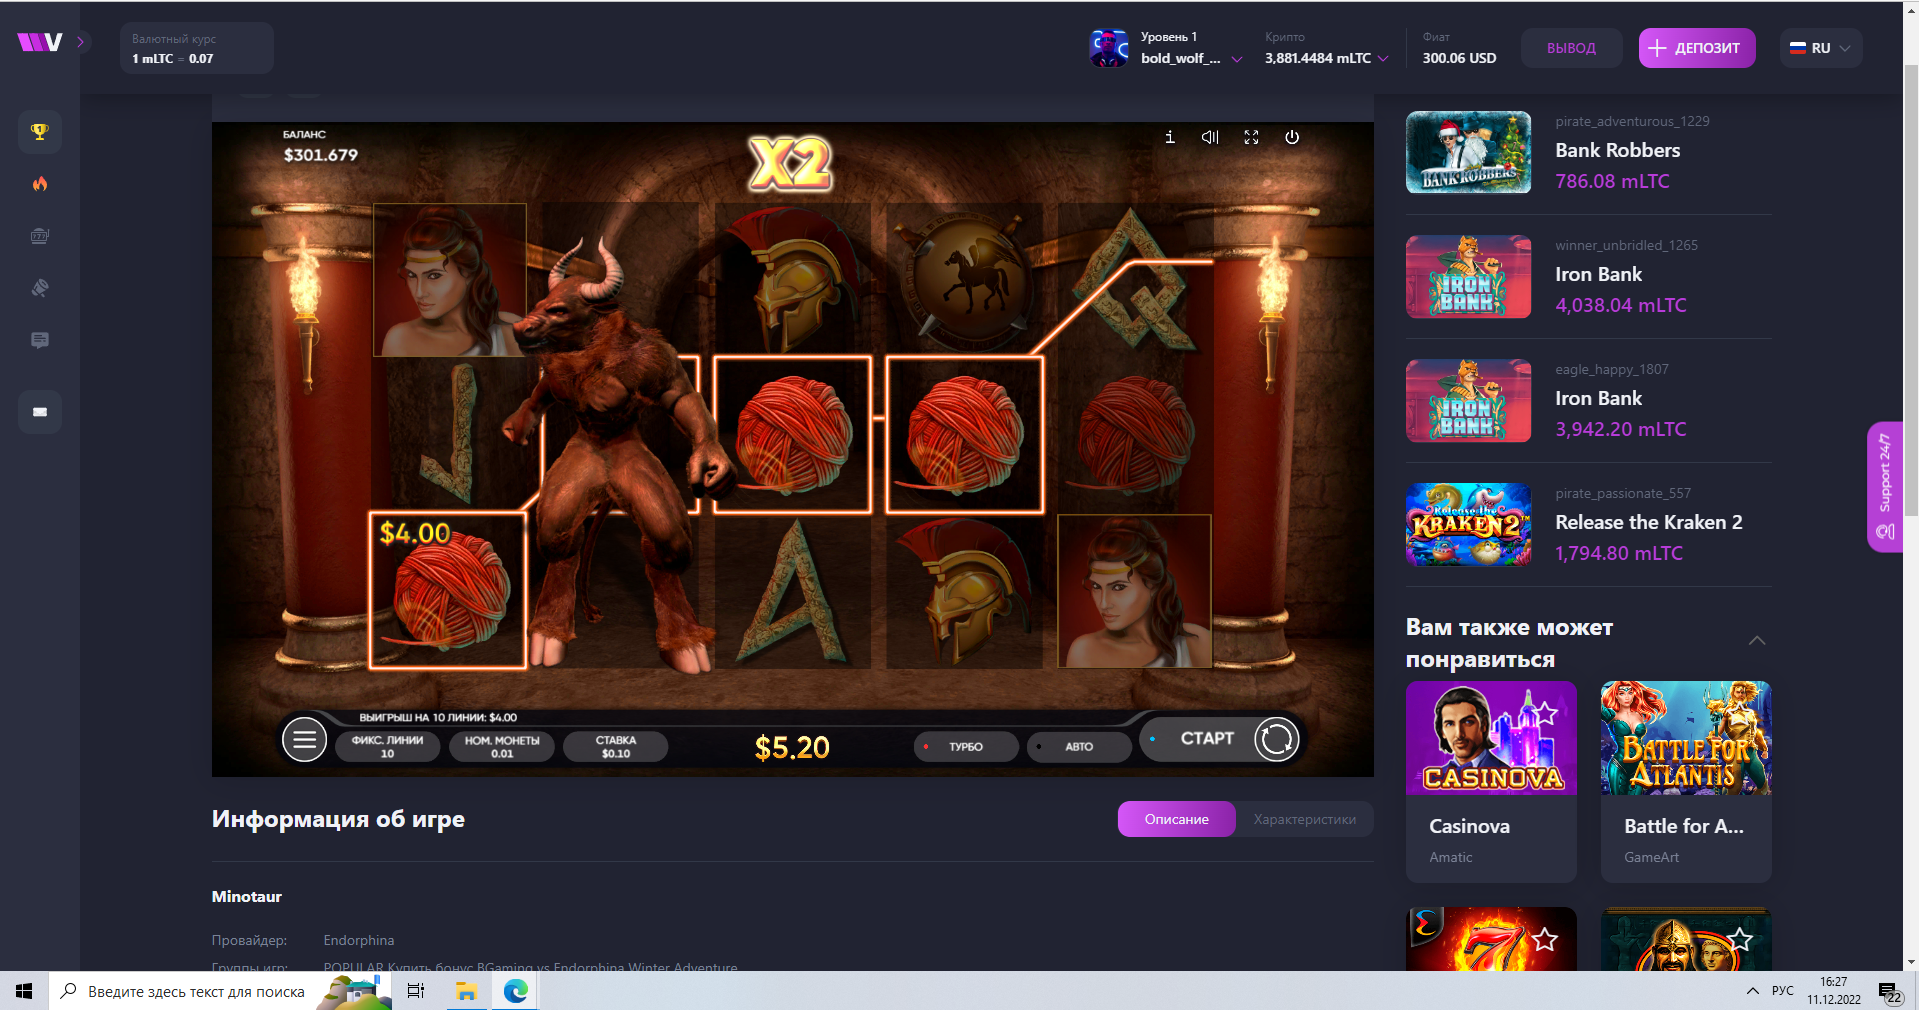The width and height of the screenshot is (1919, 1010).
Task: Click the Вывод withdrawal button
Action: click(1571, 48)
